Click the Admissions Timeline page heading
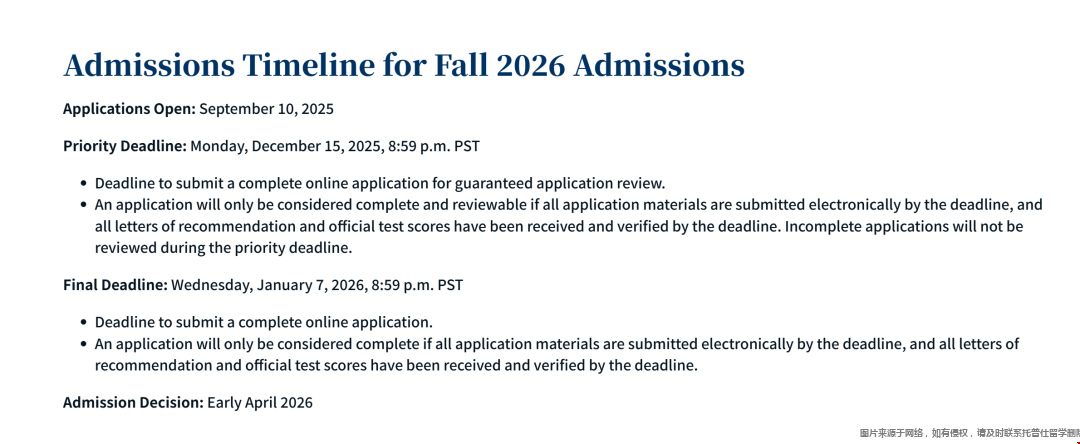Screen dimensions: 1080x444 403,66
